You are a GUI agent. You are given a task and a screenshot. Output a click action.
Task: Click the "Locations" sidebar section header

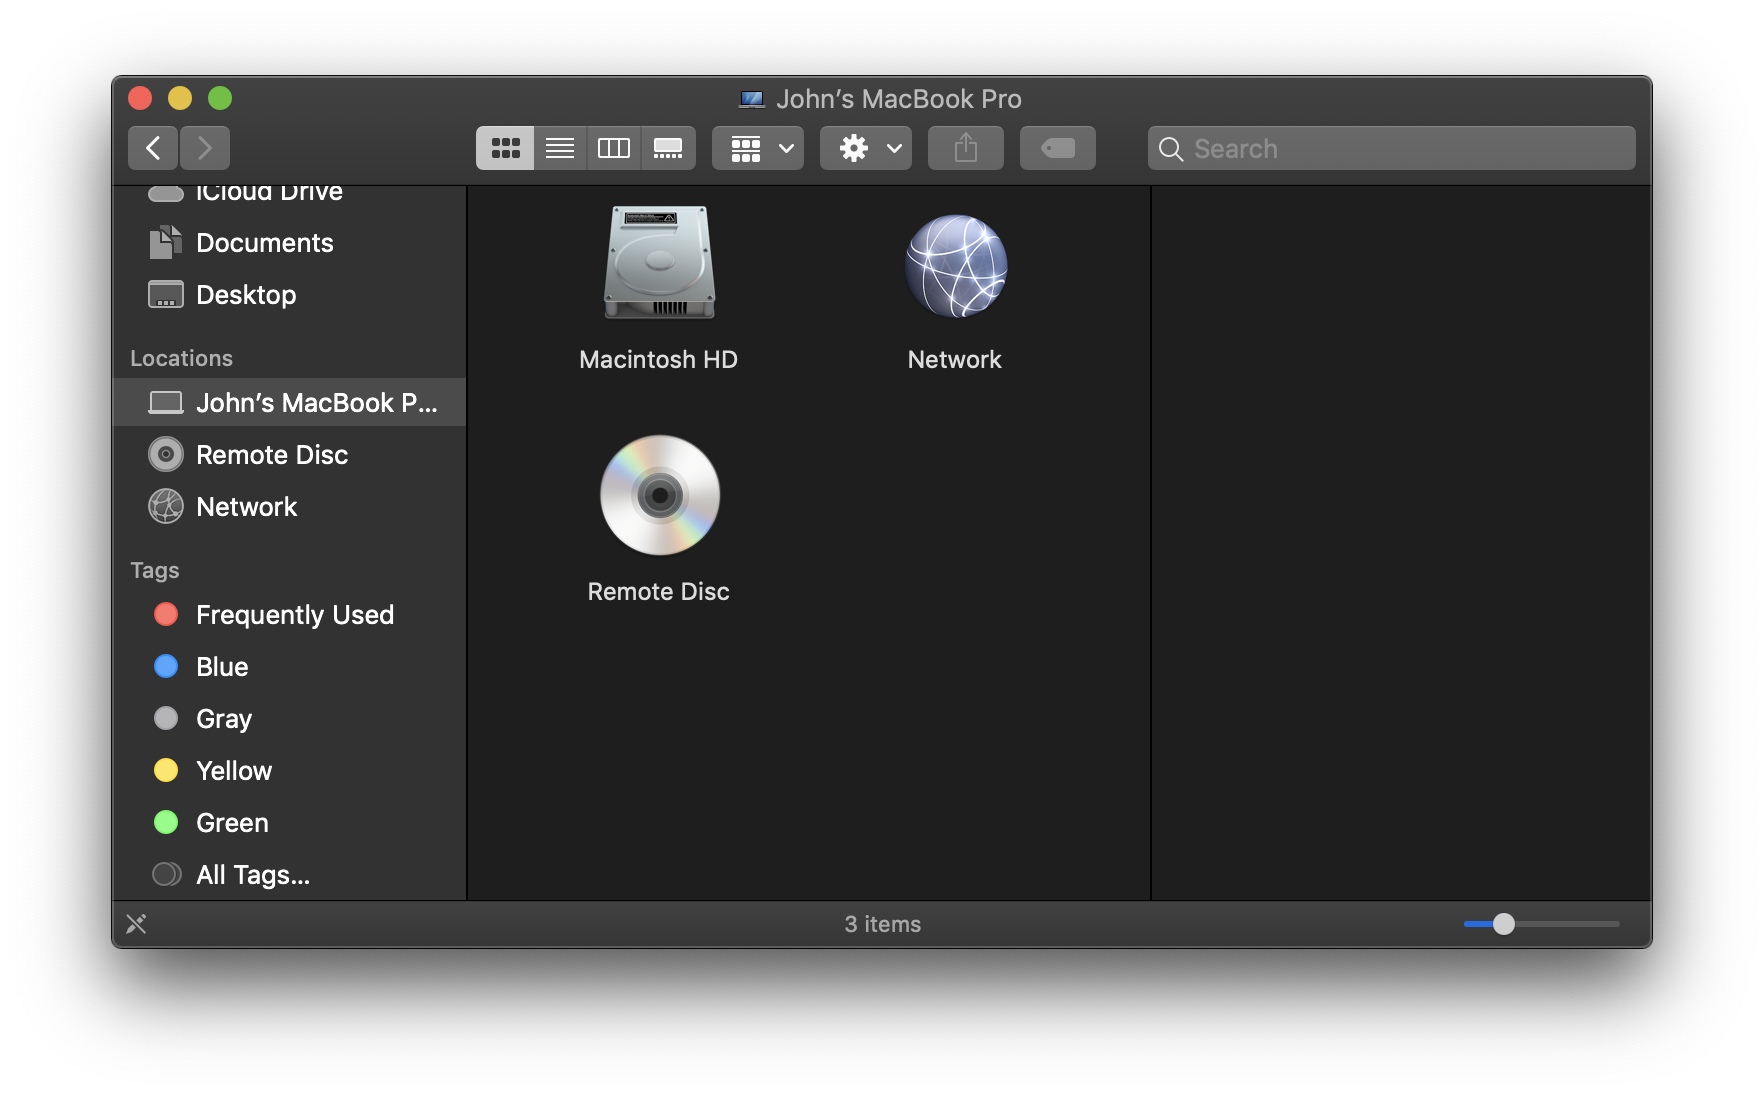181,358
